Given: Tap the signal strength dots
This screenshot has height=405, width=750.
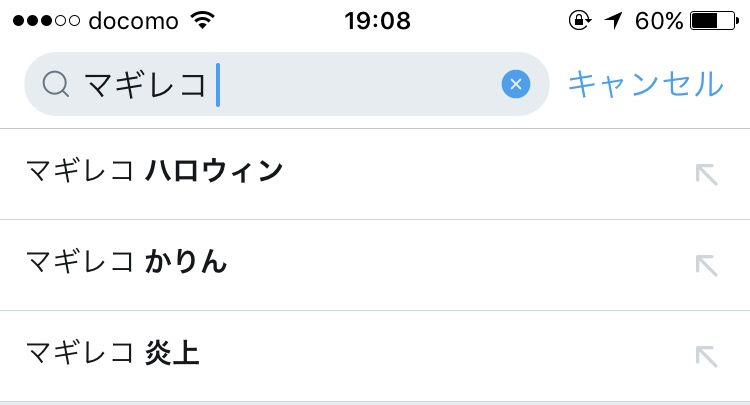Looking at the screenshot, I should [45, 21].
